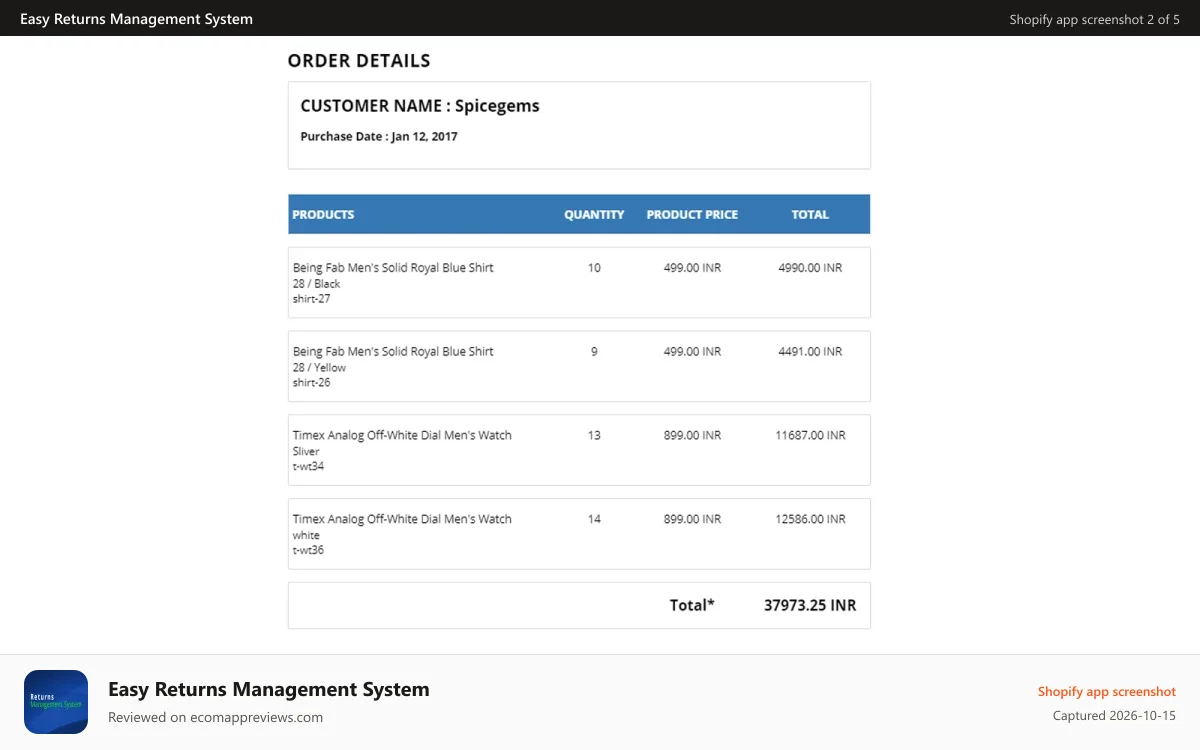The height and width of the screenshot is (750, 1200).
Task: Click the shirt-26 SKU
Action: pos(311,383)
